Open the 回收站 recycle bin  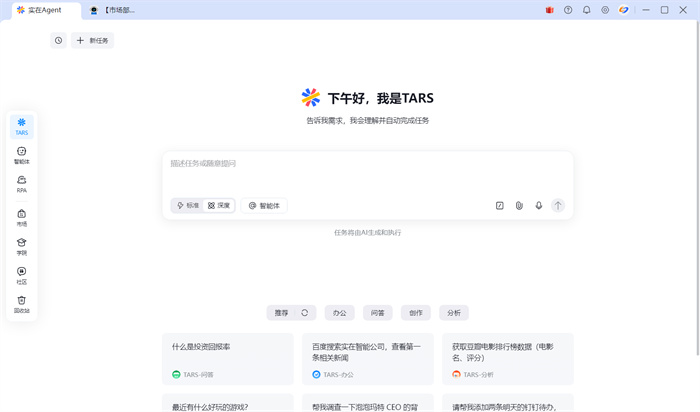coord(21,304)
